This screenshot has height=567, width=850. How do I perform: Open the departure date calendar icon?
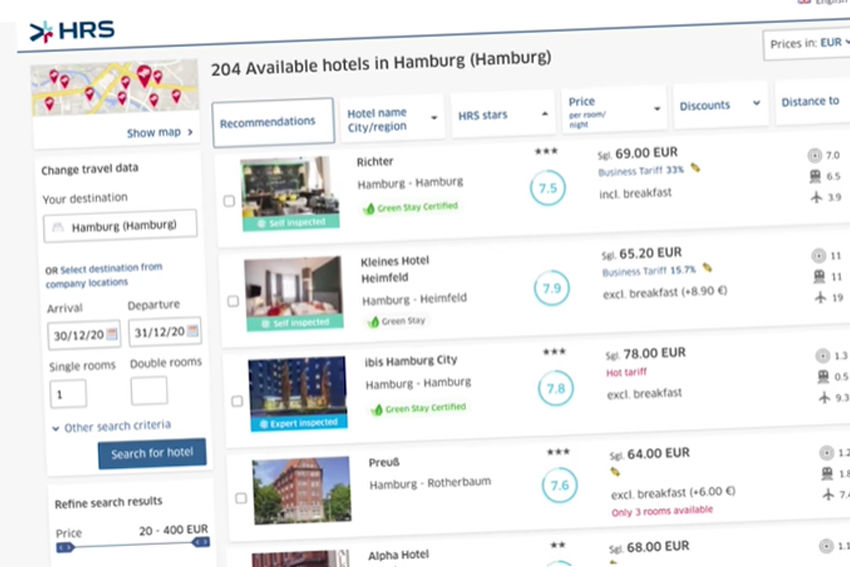click(192, 331)
